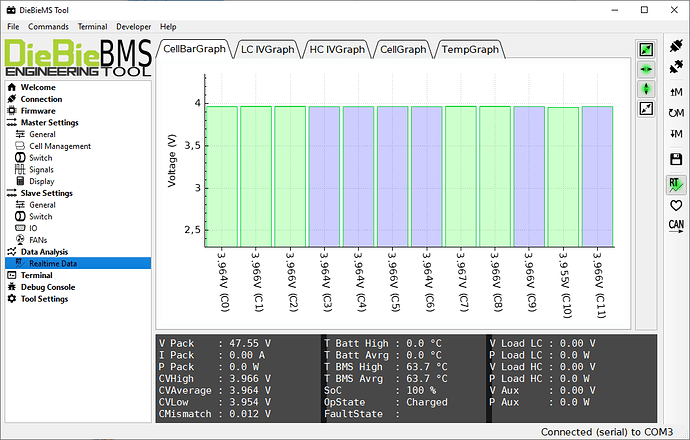The width and height of the screenshot is (690, 440).
Task: Click the C7 bar in cell voltage chart
Action: tap(461, 176)
